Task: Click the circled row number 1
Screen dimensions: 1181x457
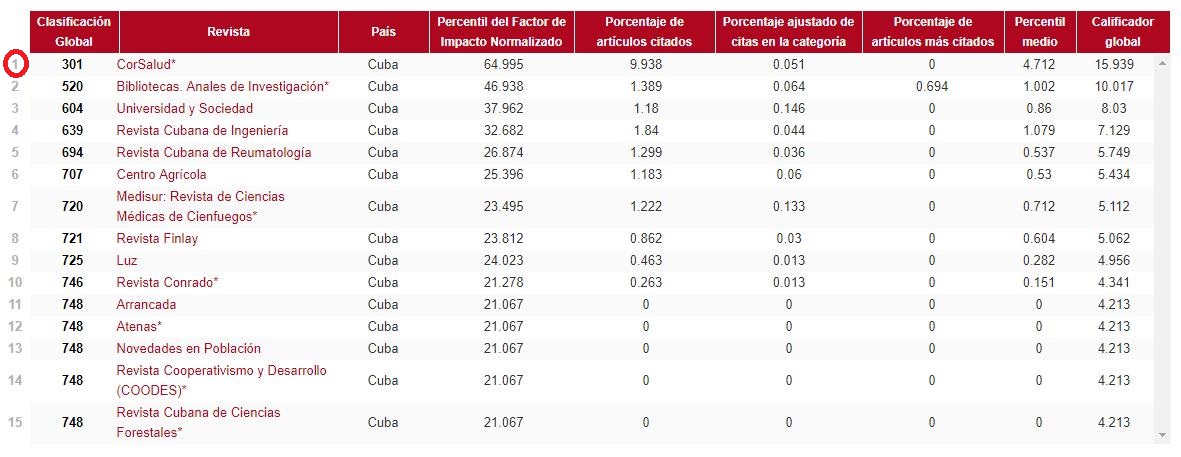Action: [15, 64]
